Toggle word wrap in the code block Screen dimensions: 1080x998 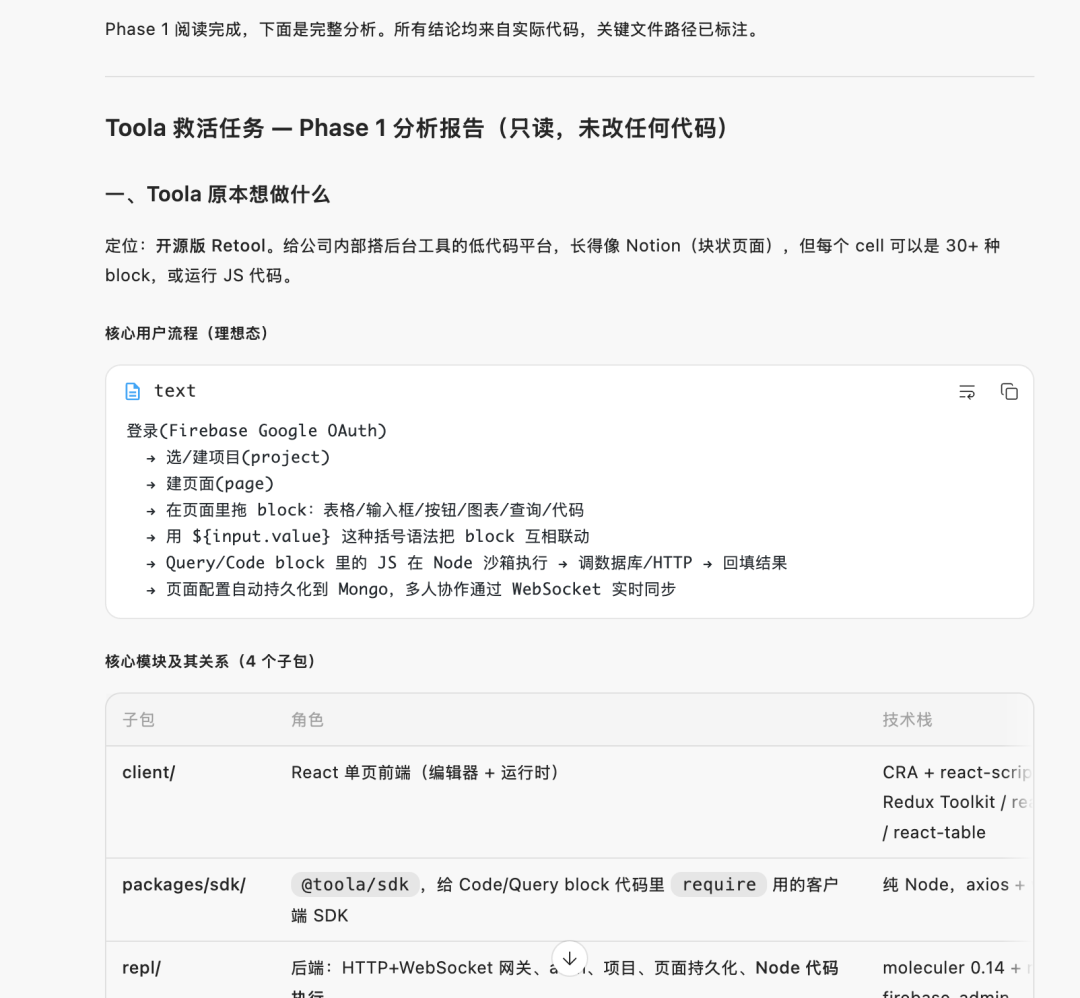(x=967, y=392)
